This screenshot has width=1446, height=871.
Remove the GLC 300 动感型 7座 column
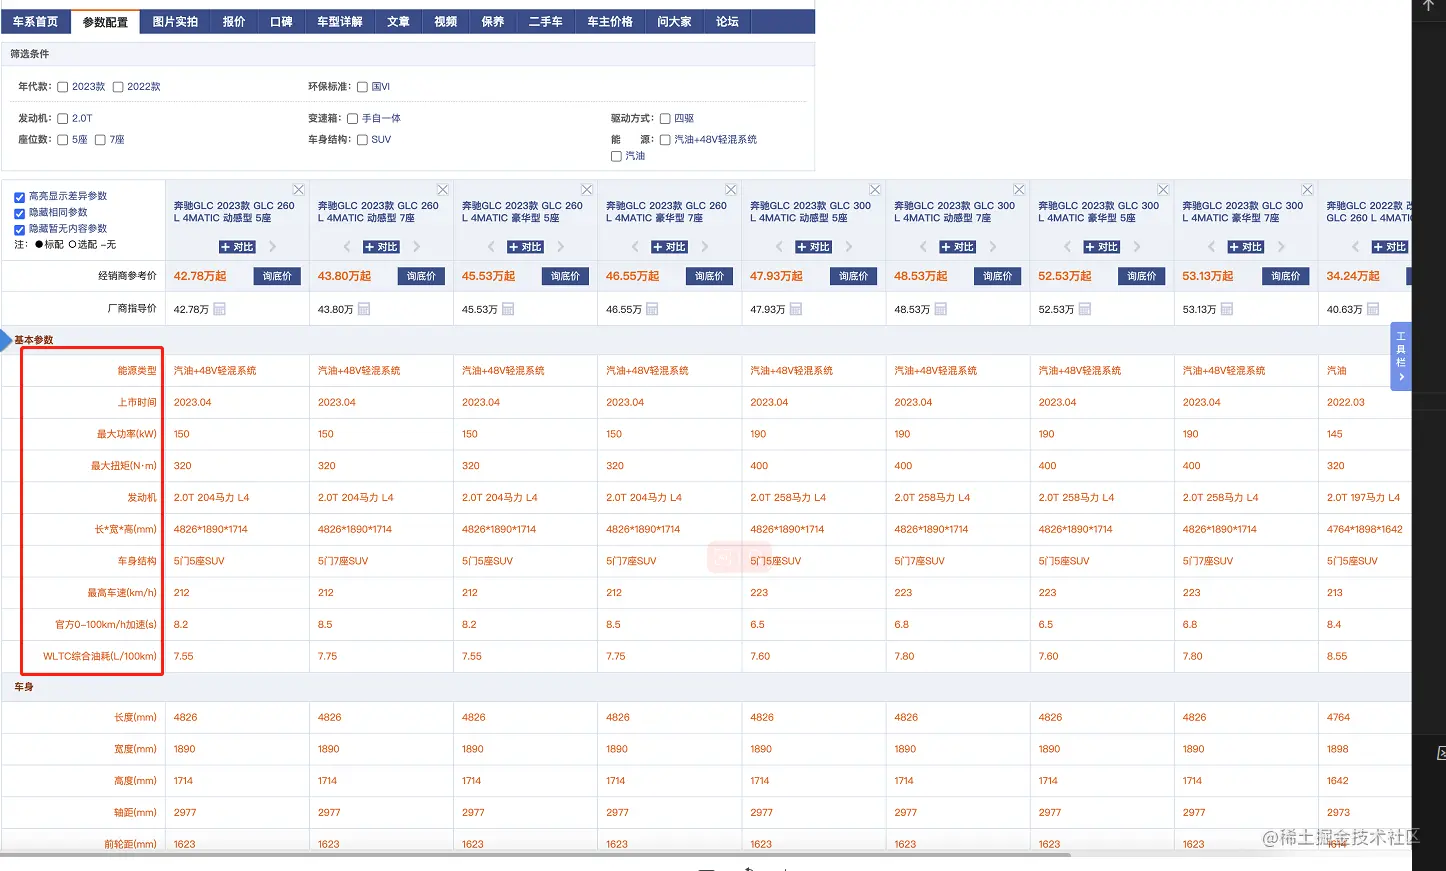(1018, 190)
